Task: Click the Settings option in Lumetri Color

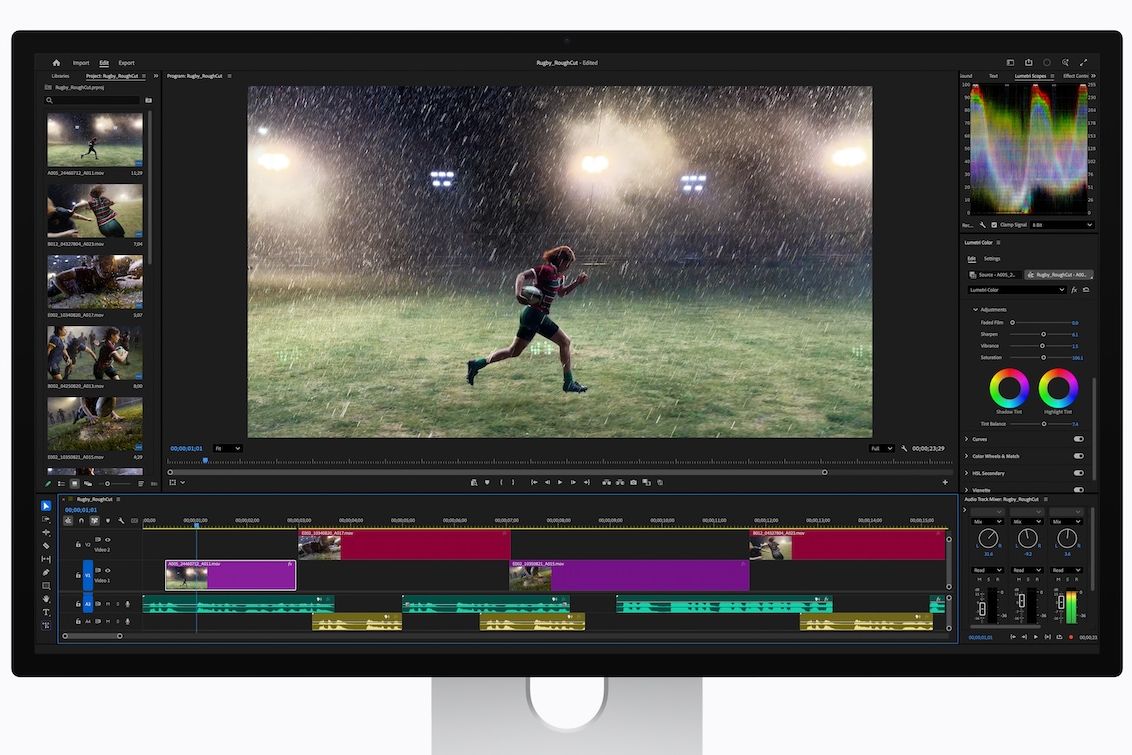Action: [992, 259]
